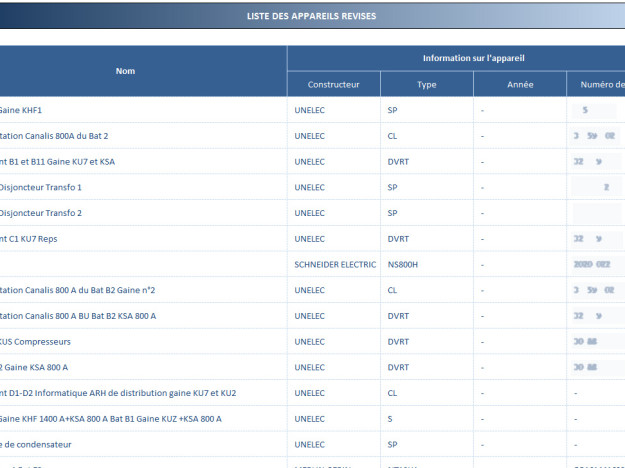
Task: Open the BU Bat B2 KSA 800 A entry
Action: [78, 316]
